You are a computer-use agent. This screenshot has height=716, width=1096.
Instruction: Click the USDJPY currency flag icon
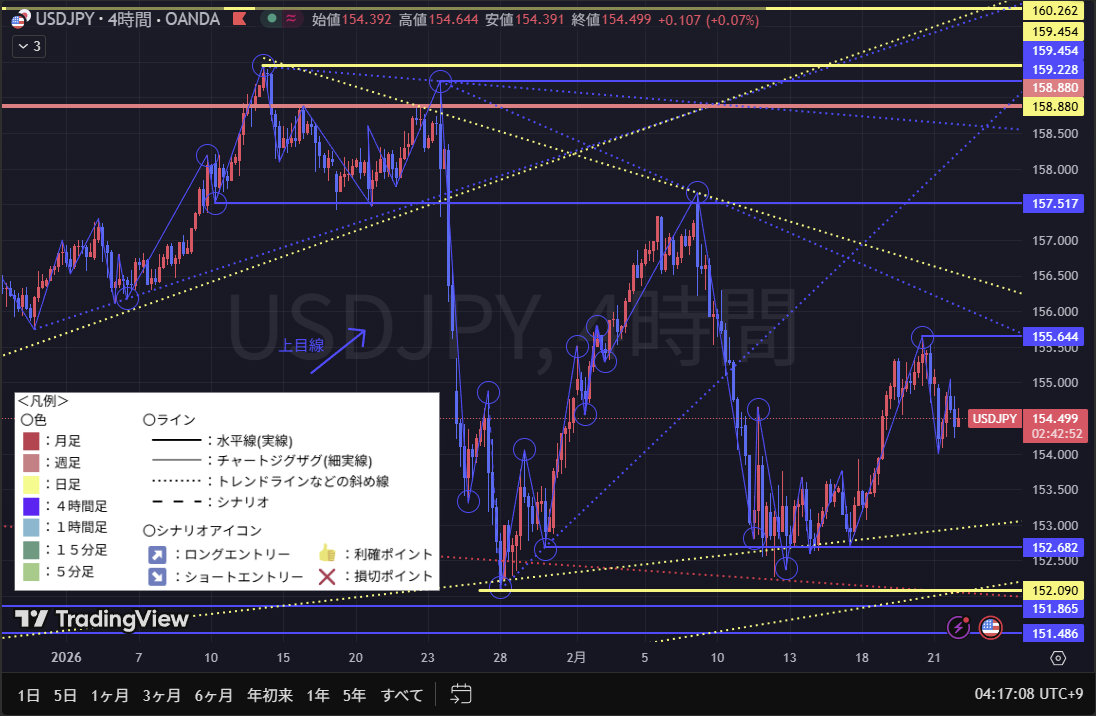(x=18, y=19)
